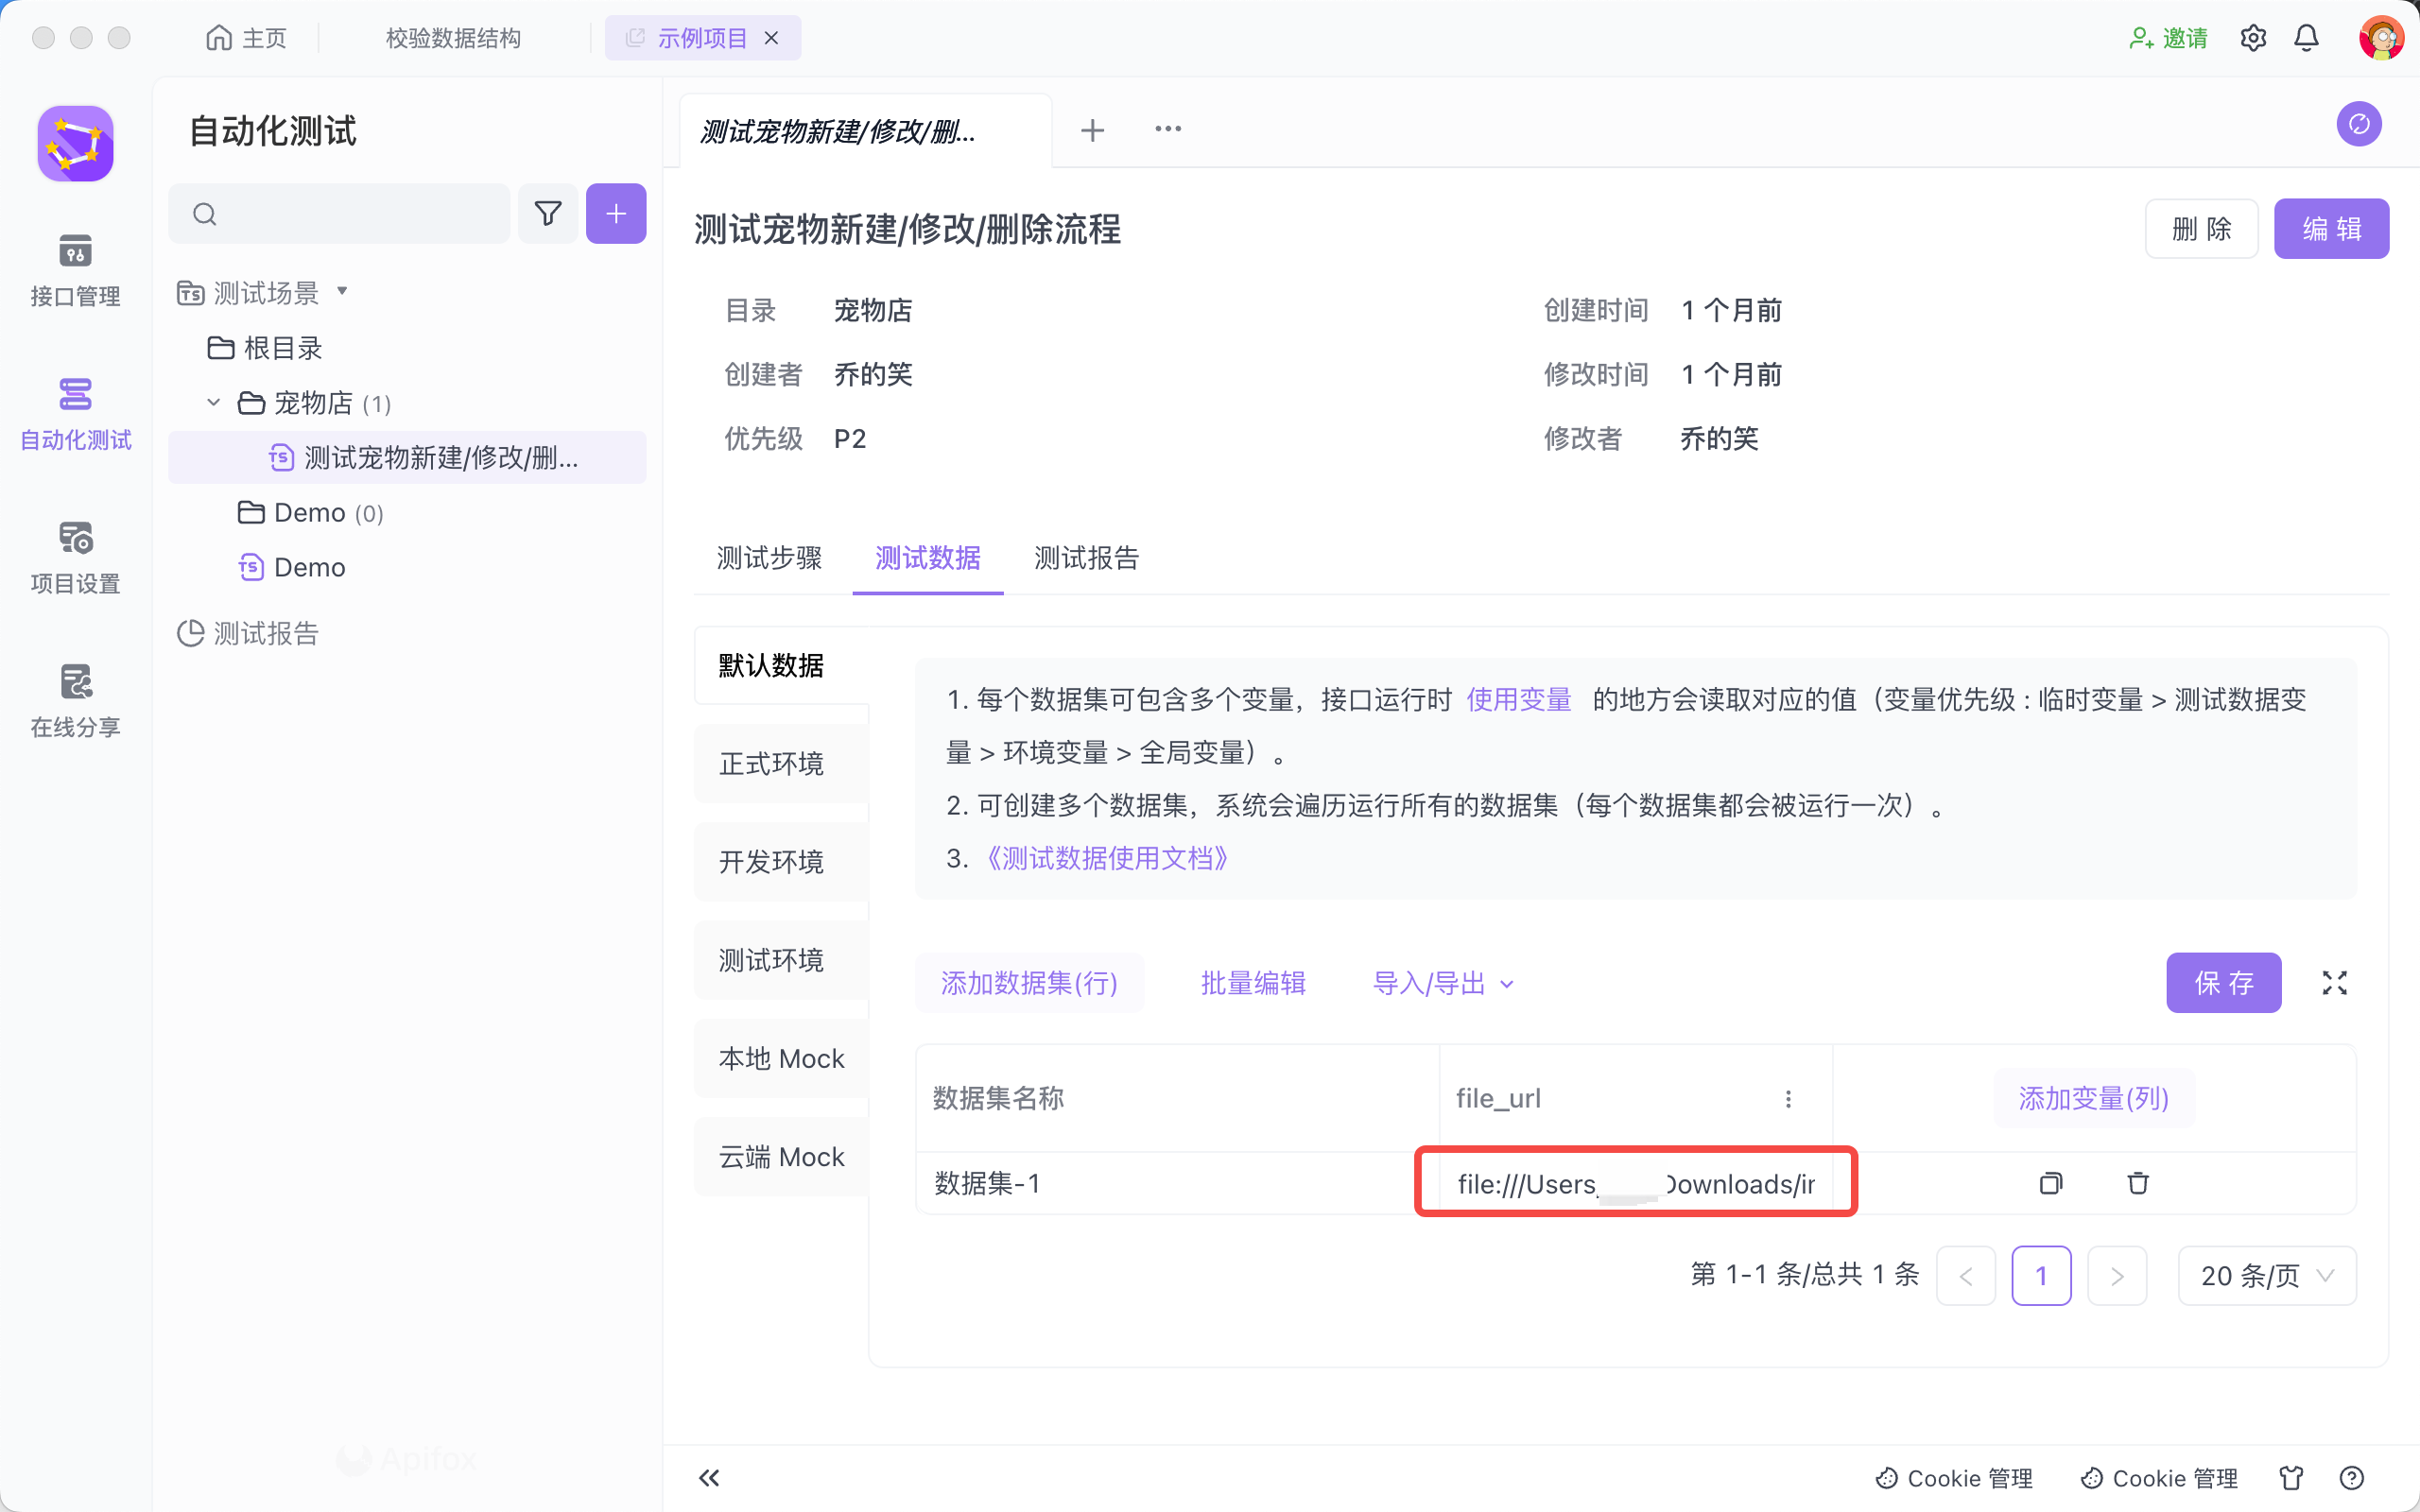Collapse sidebar with double chevron icon
Image resolution: width=2420 pixels, height=1512 pixels.
coord(709,1477)
